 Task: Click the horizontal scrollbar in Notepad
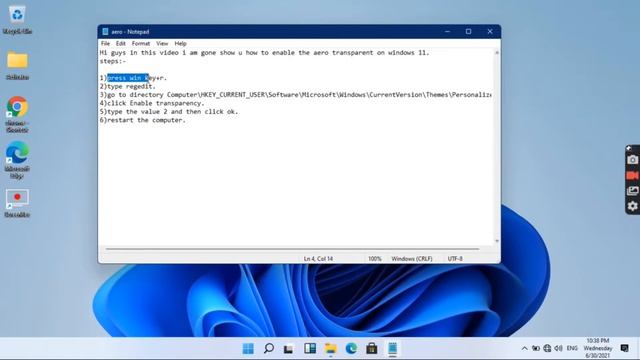point(292,249)
